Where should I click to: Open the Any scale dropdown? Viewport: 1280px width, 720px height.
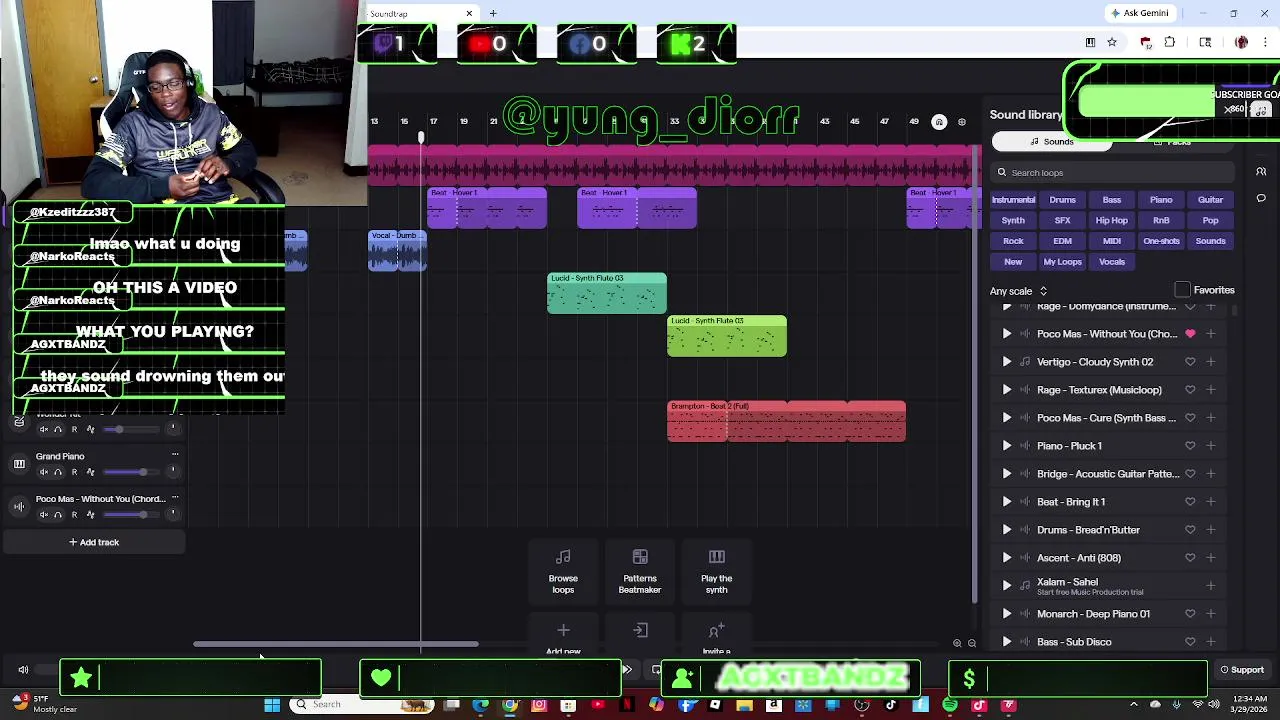(x=1018, y=291)
